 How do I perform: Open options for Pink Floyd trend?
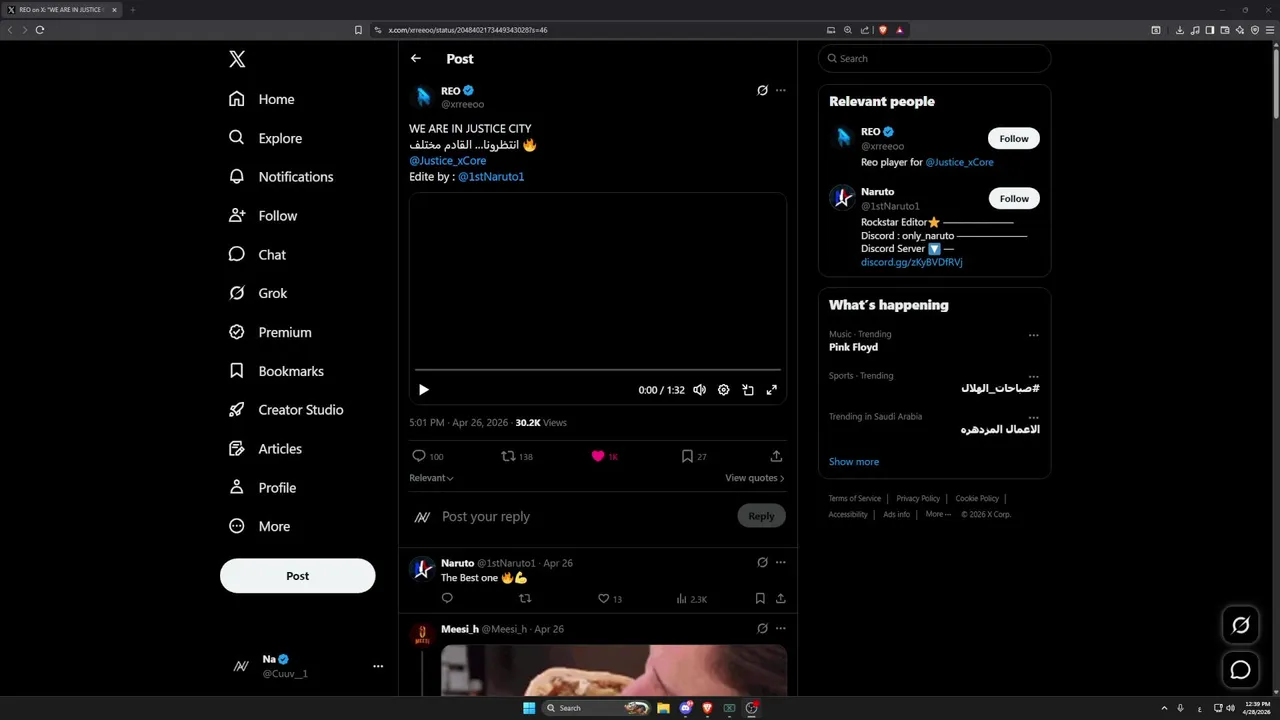tap(1034, 336)
